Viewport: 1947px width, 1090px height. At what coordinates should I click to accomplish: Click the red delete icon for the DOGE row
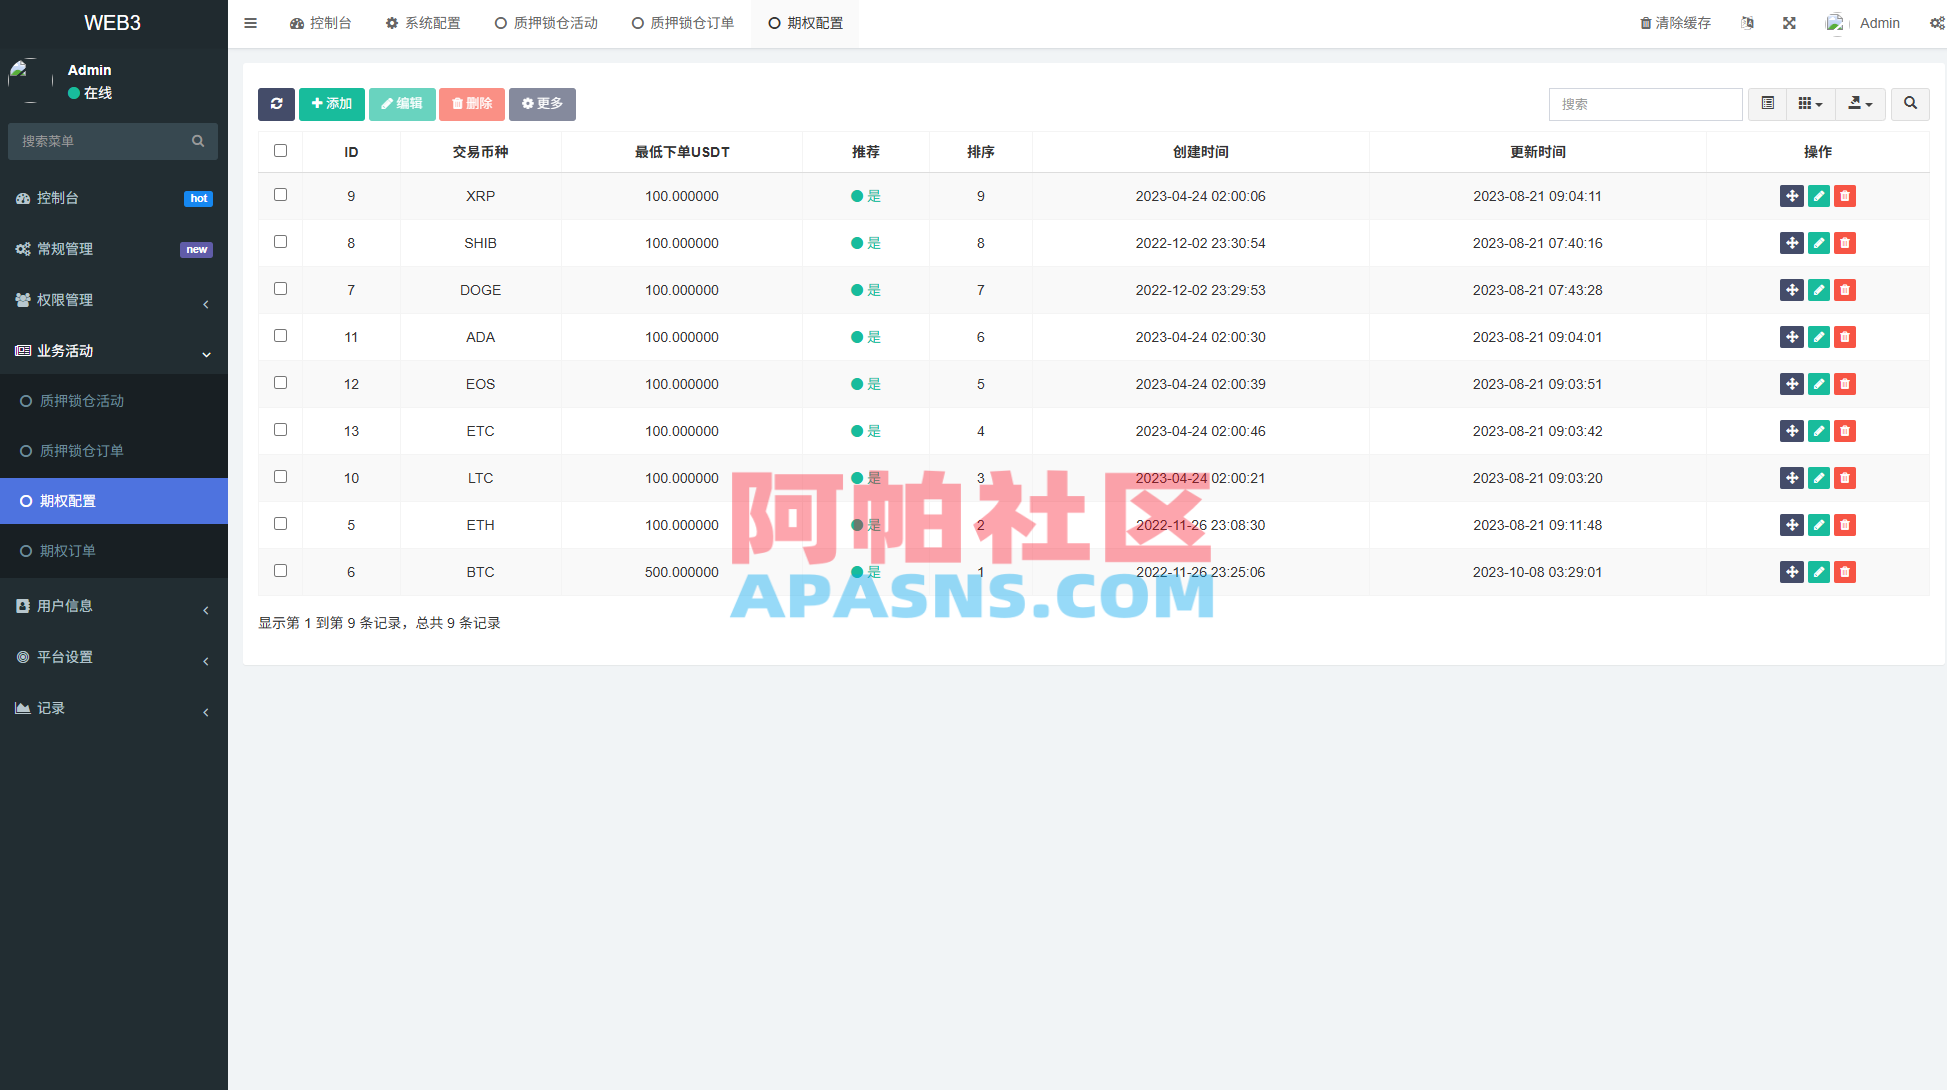coord(1845,290)
